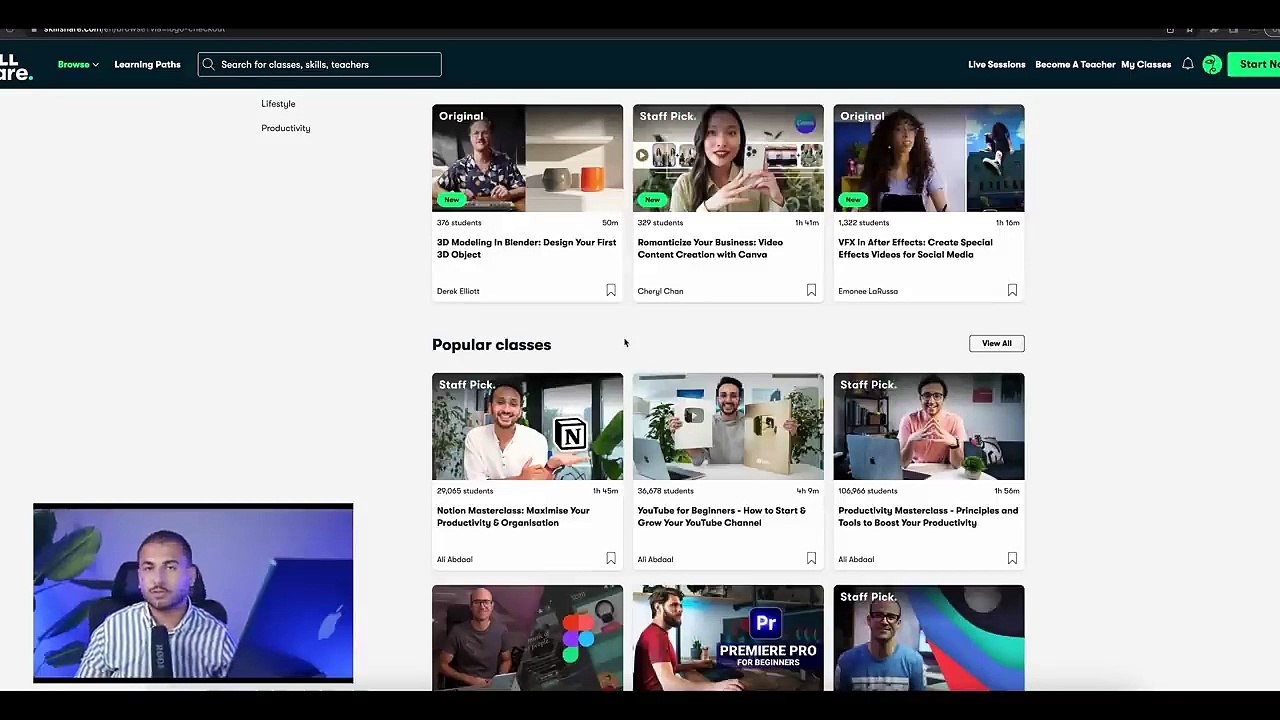1280x720 pixels.
Task: Open title 'Notion Masterclass: Maximise Your Productivity & Organisation'
Action: [x=513, y=516]
